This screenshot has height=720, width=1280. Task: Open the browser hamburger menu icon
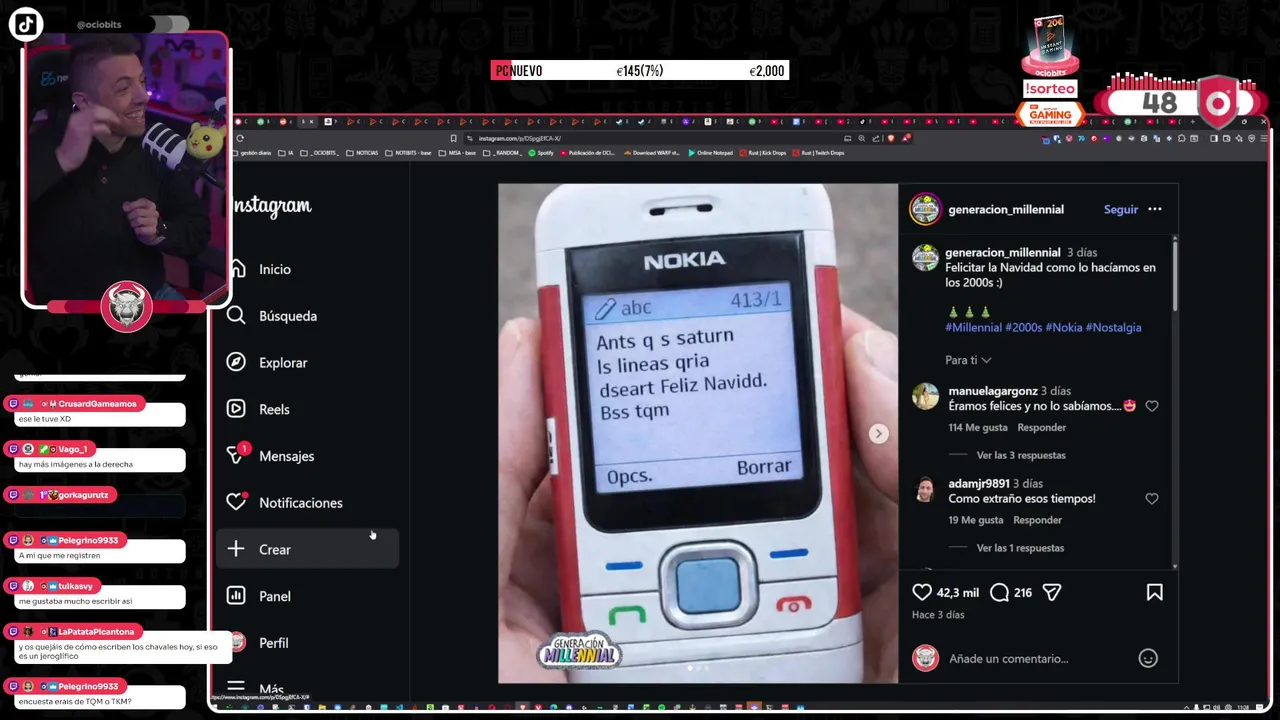click(1264, 138)
